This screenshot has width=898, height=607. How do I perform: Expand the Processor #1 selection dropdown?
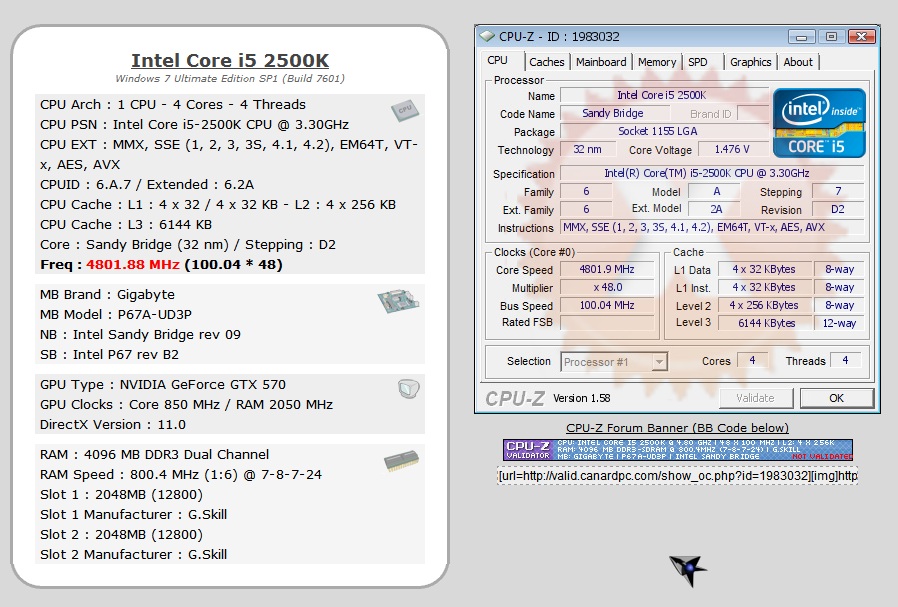(x=659, y=362)
